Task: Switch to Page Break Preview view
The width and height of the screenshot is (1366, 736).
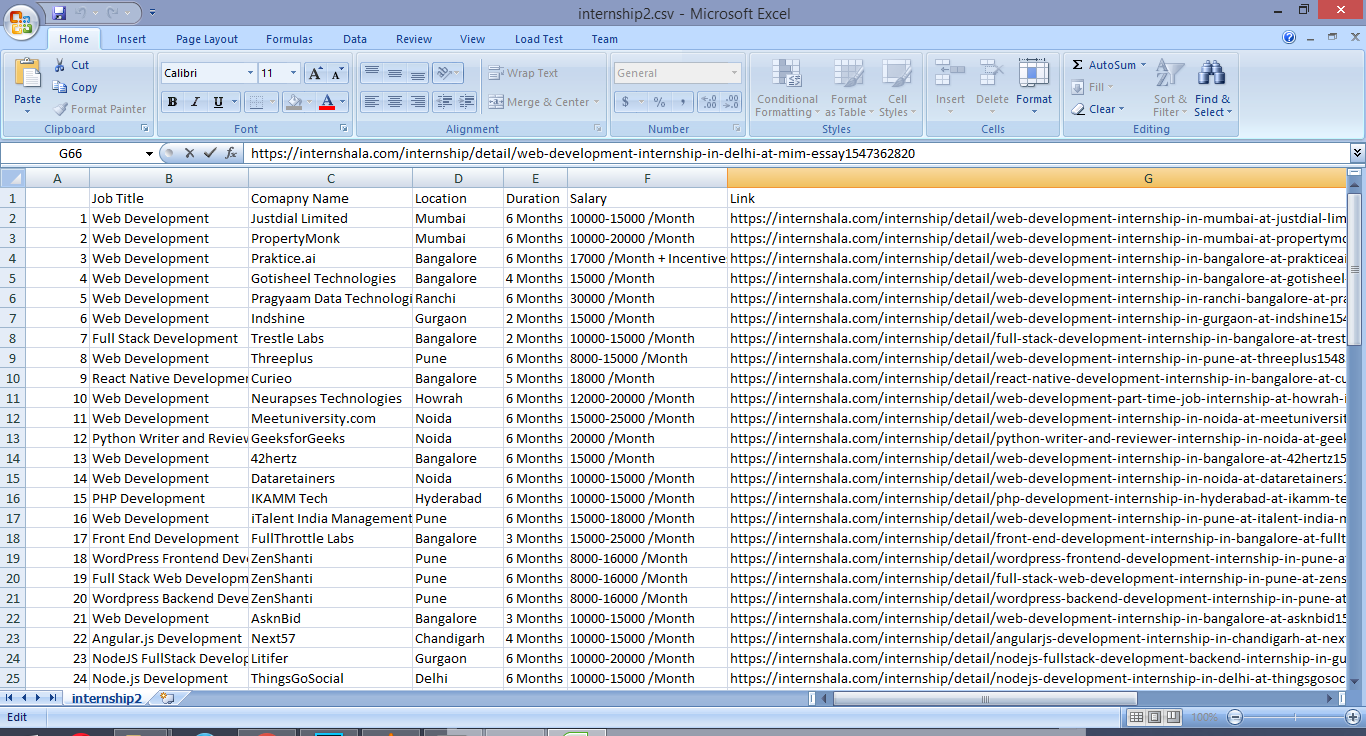Action: [x=1174, y=717]
